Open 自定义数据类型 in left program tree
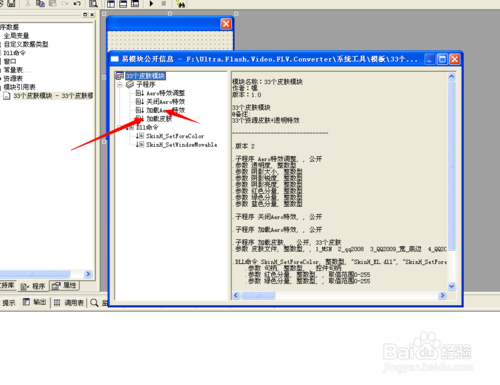Image resolution: width=500 pixels, height=385 pixels. (26, 44)
